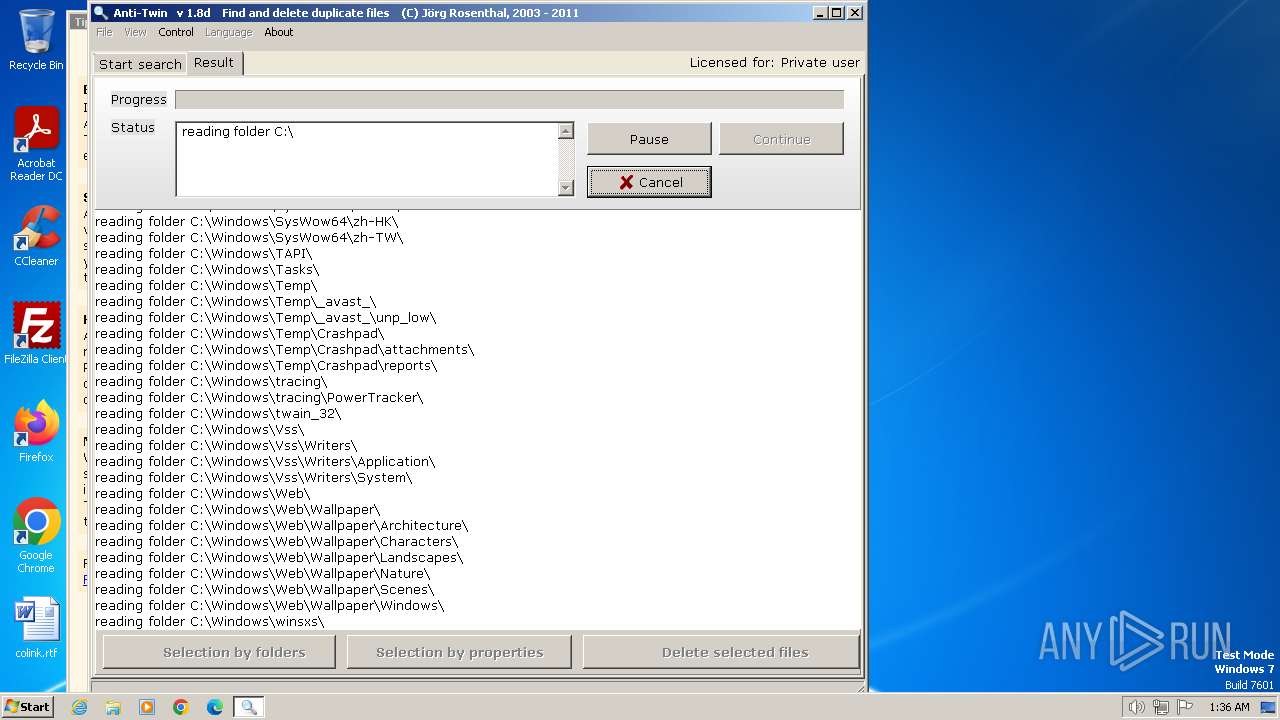Screen dimensions: 1280x720
Task: Click the Anti-Twin title bar magnifier icon
Action: click(x=100, y=13)
